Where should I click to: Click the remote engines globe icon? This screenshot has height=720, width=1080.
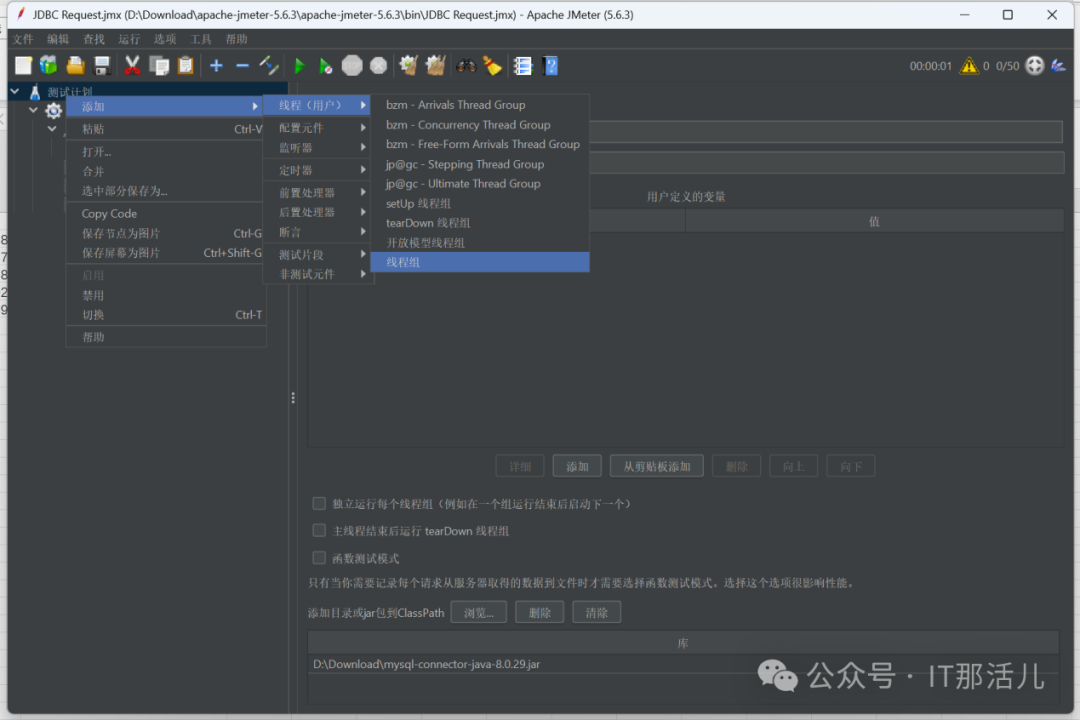1035,65
